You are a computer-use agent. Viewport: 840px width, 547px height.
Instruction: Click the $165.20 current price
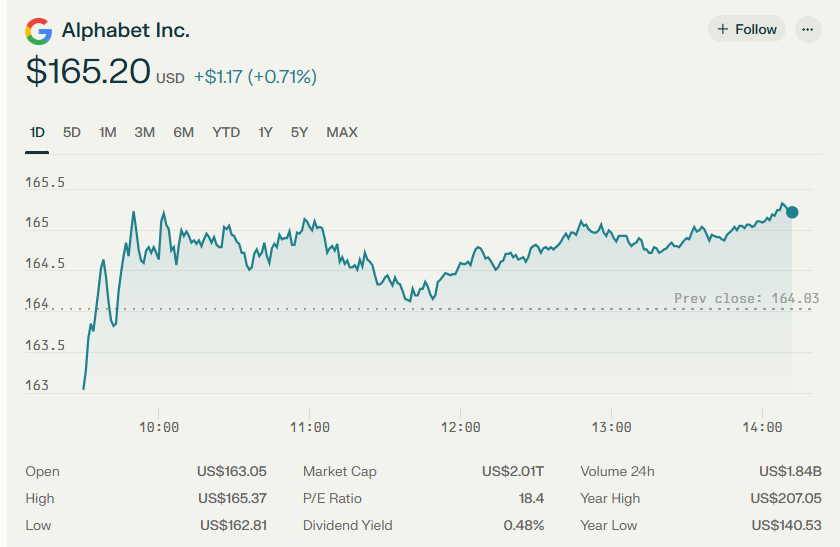88,71
